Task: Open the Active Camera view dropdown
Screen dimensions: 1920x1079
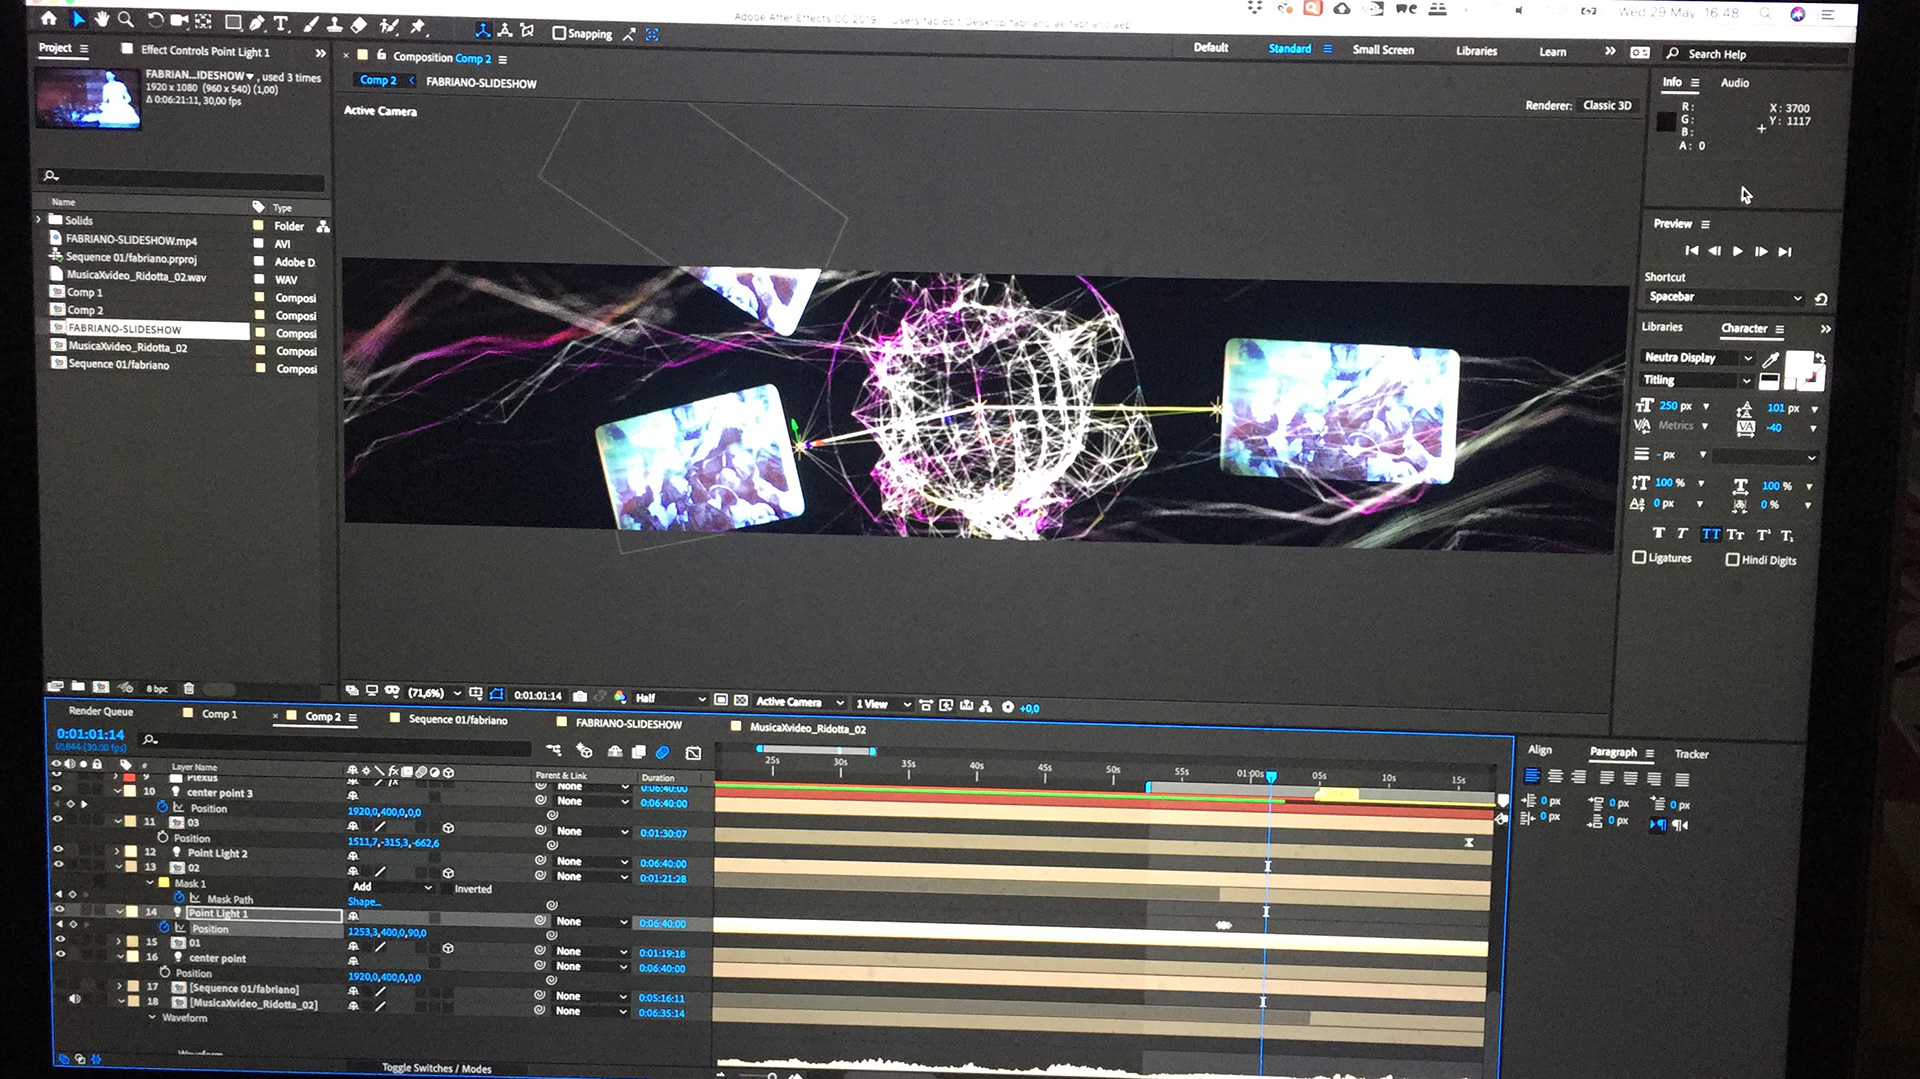Action: [x=799, y=702]
